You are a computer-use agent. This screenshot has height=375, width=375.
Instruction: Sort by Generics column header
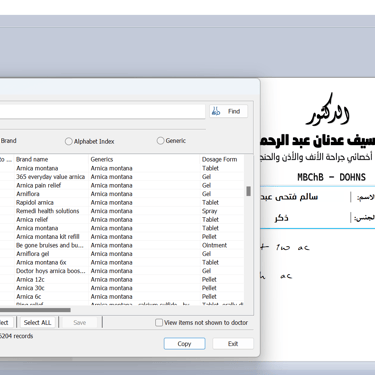[x=144, y=159]
